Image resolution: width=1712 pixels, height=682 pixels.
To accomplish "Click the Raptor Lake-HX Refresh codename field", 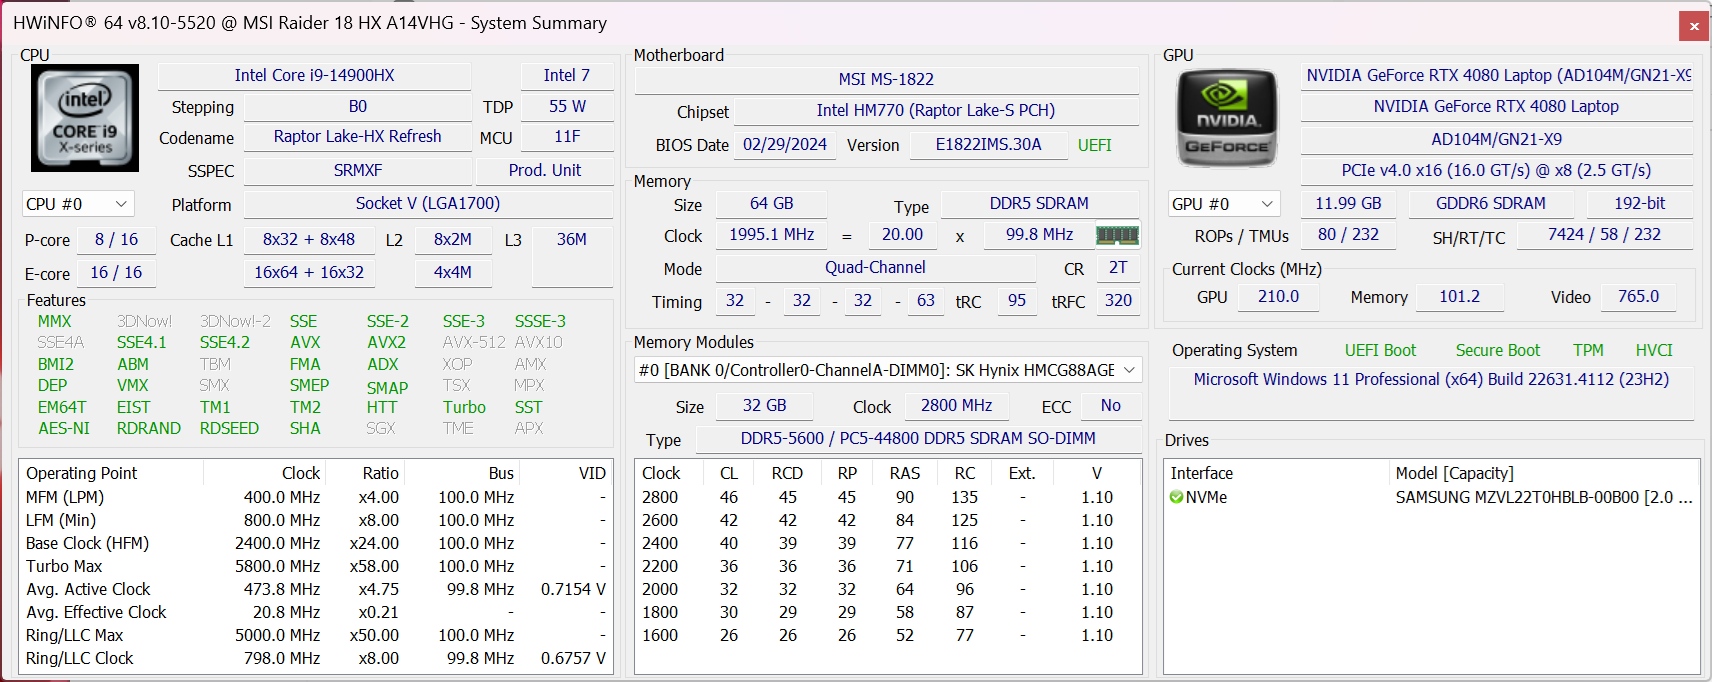I will tap(357, 136).
